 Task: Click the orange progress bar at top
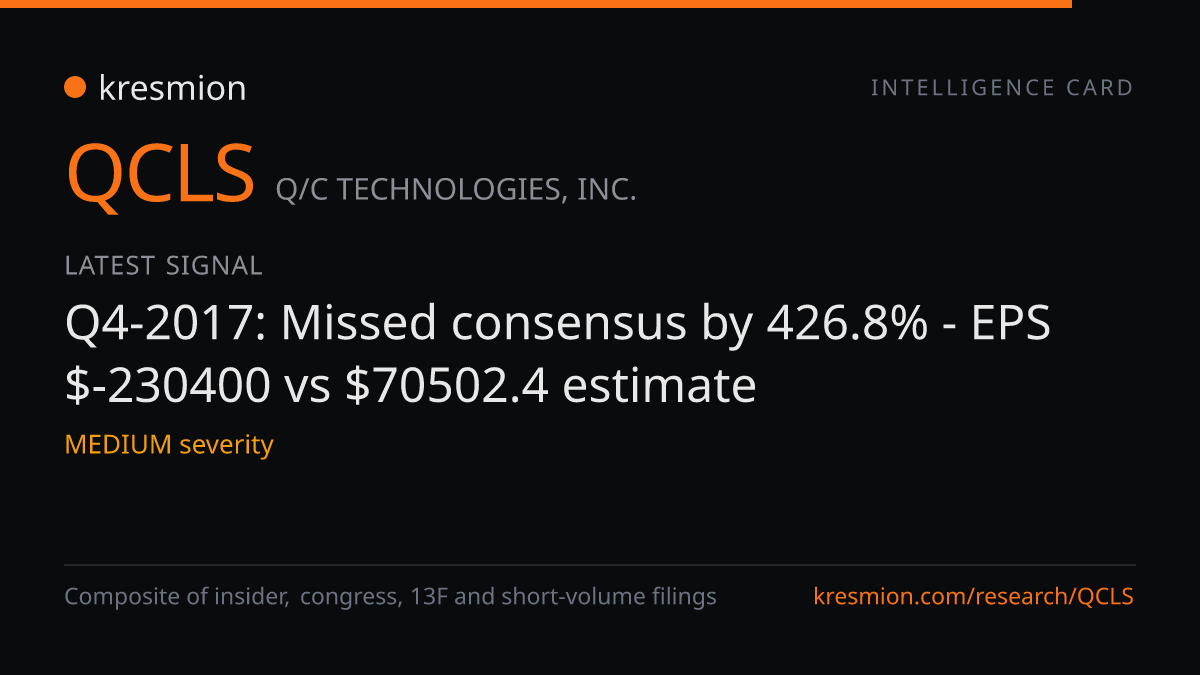(x=536, y=4)
